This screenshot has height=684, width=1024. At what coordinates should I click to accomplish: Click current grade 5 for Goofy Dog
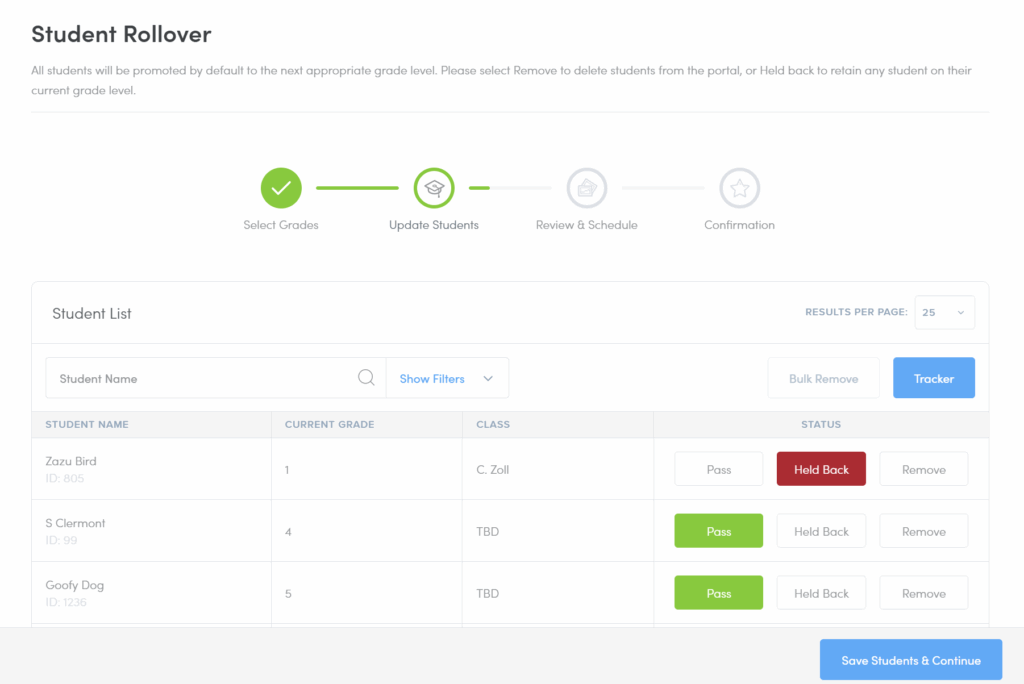coord(288,594)
